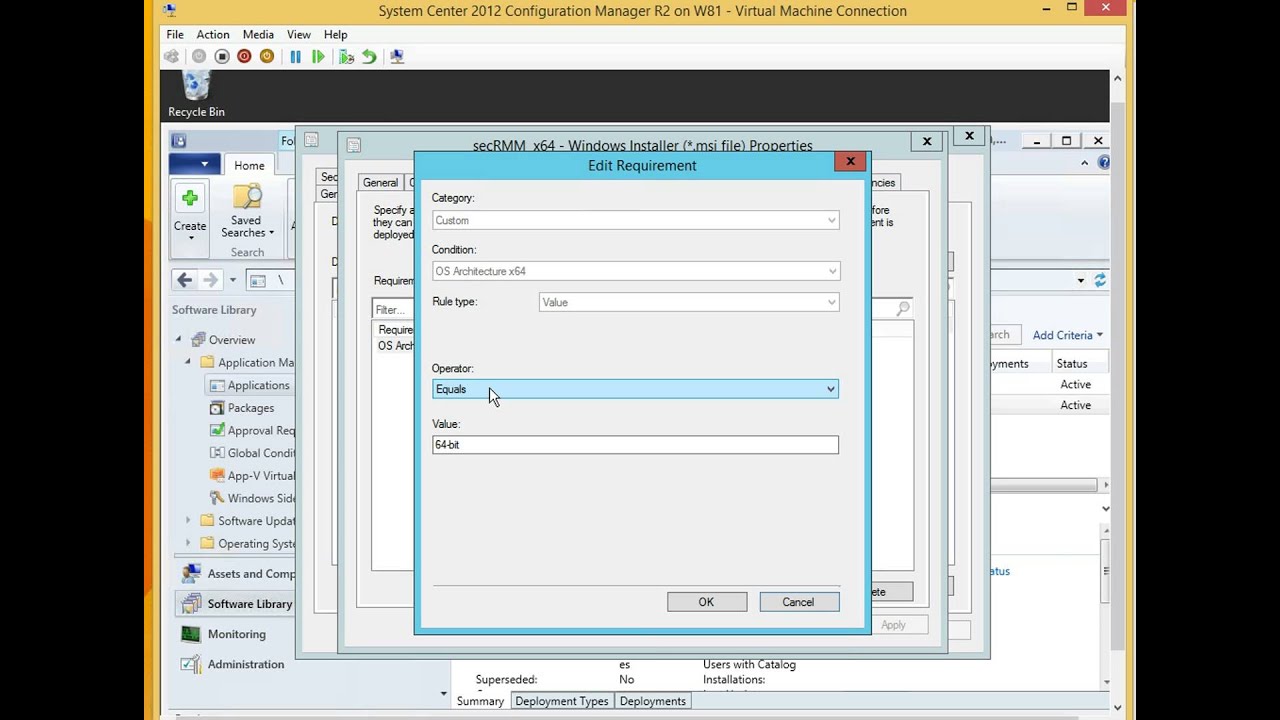The width and height of the screenshot is (1280, 720).
Task: Click the Create green plus icon
Action: (x=190, y=198)
